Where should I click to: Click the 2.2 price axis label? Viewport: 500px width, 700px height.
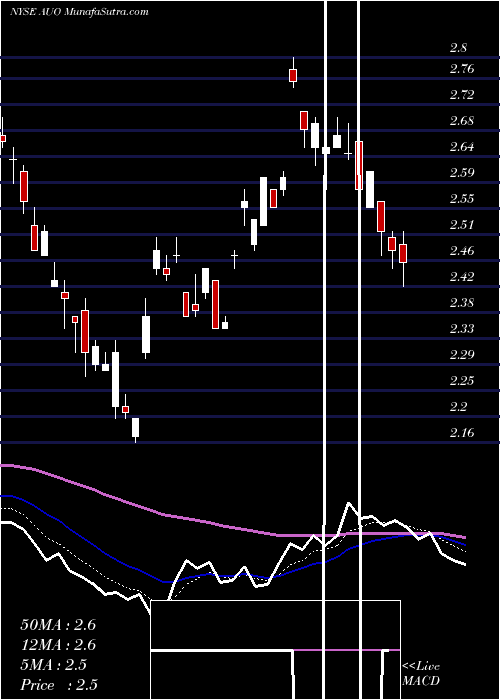(x=458, y=406)
